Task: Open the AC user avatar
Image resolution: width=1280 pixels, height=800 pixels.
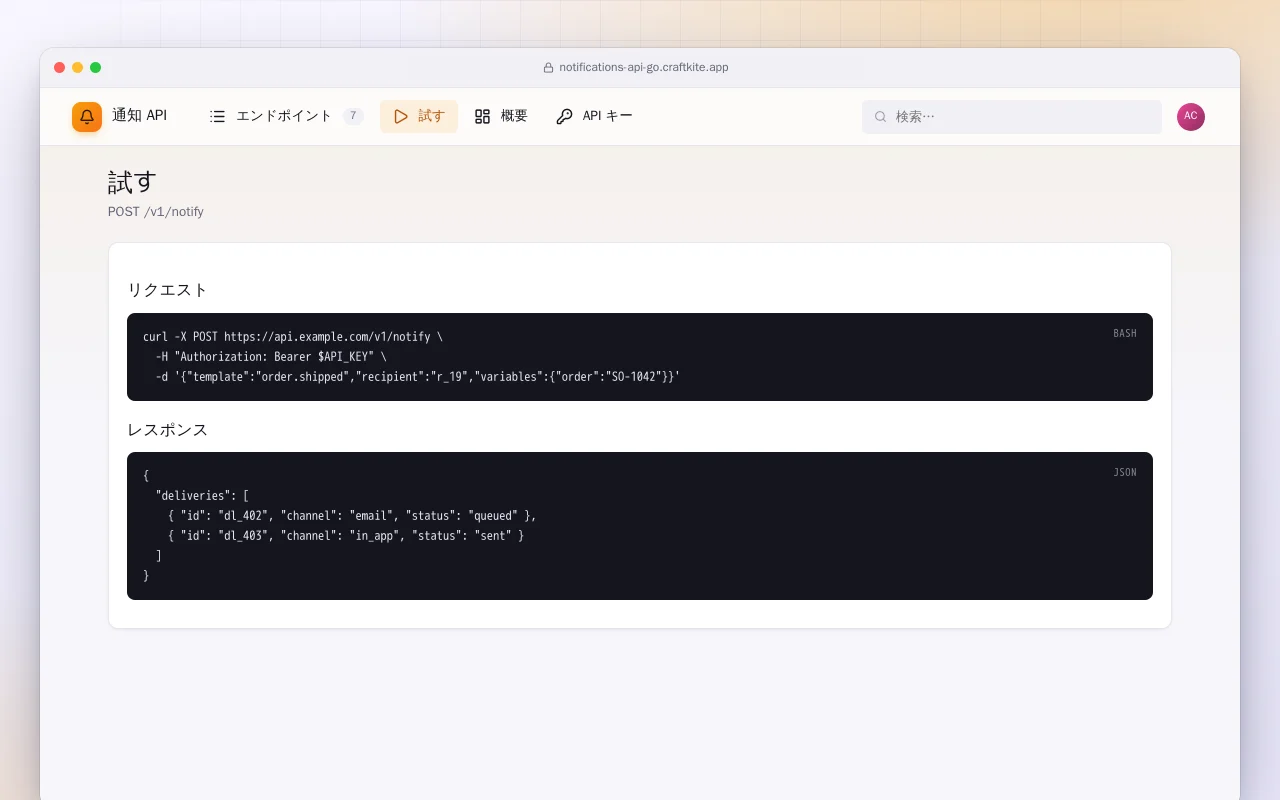Action: pyautogui.click(x=1191, y=117)
